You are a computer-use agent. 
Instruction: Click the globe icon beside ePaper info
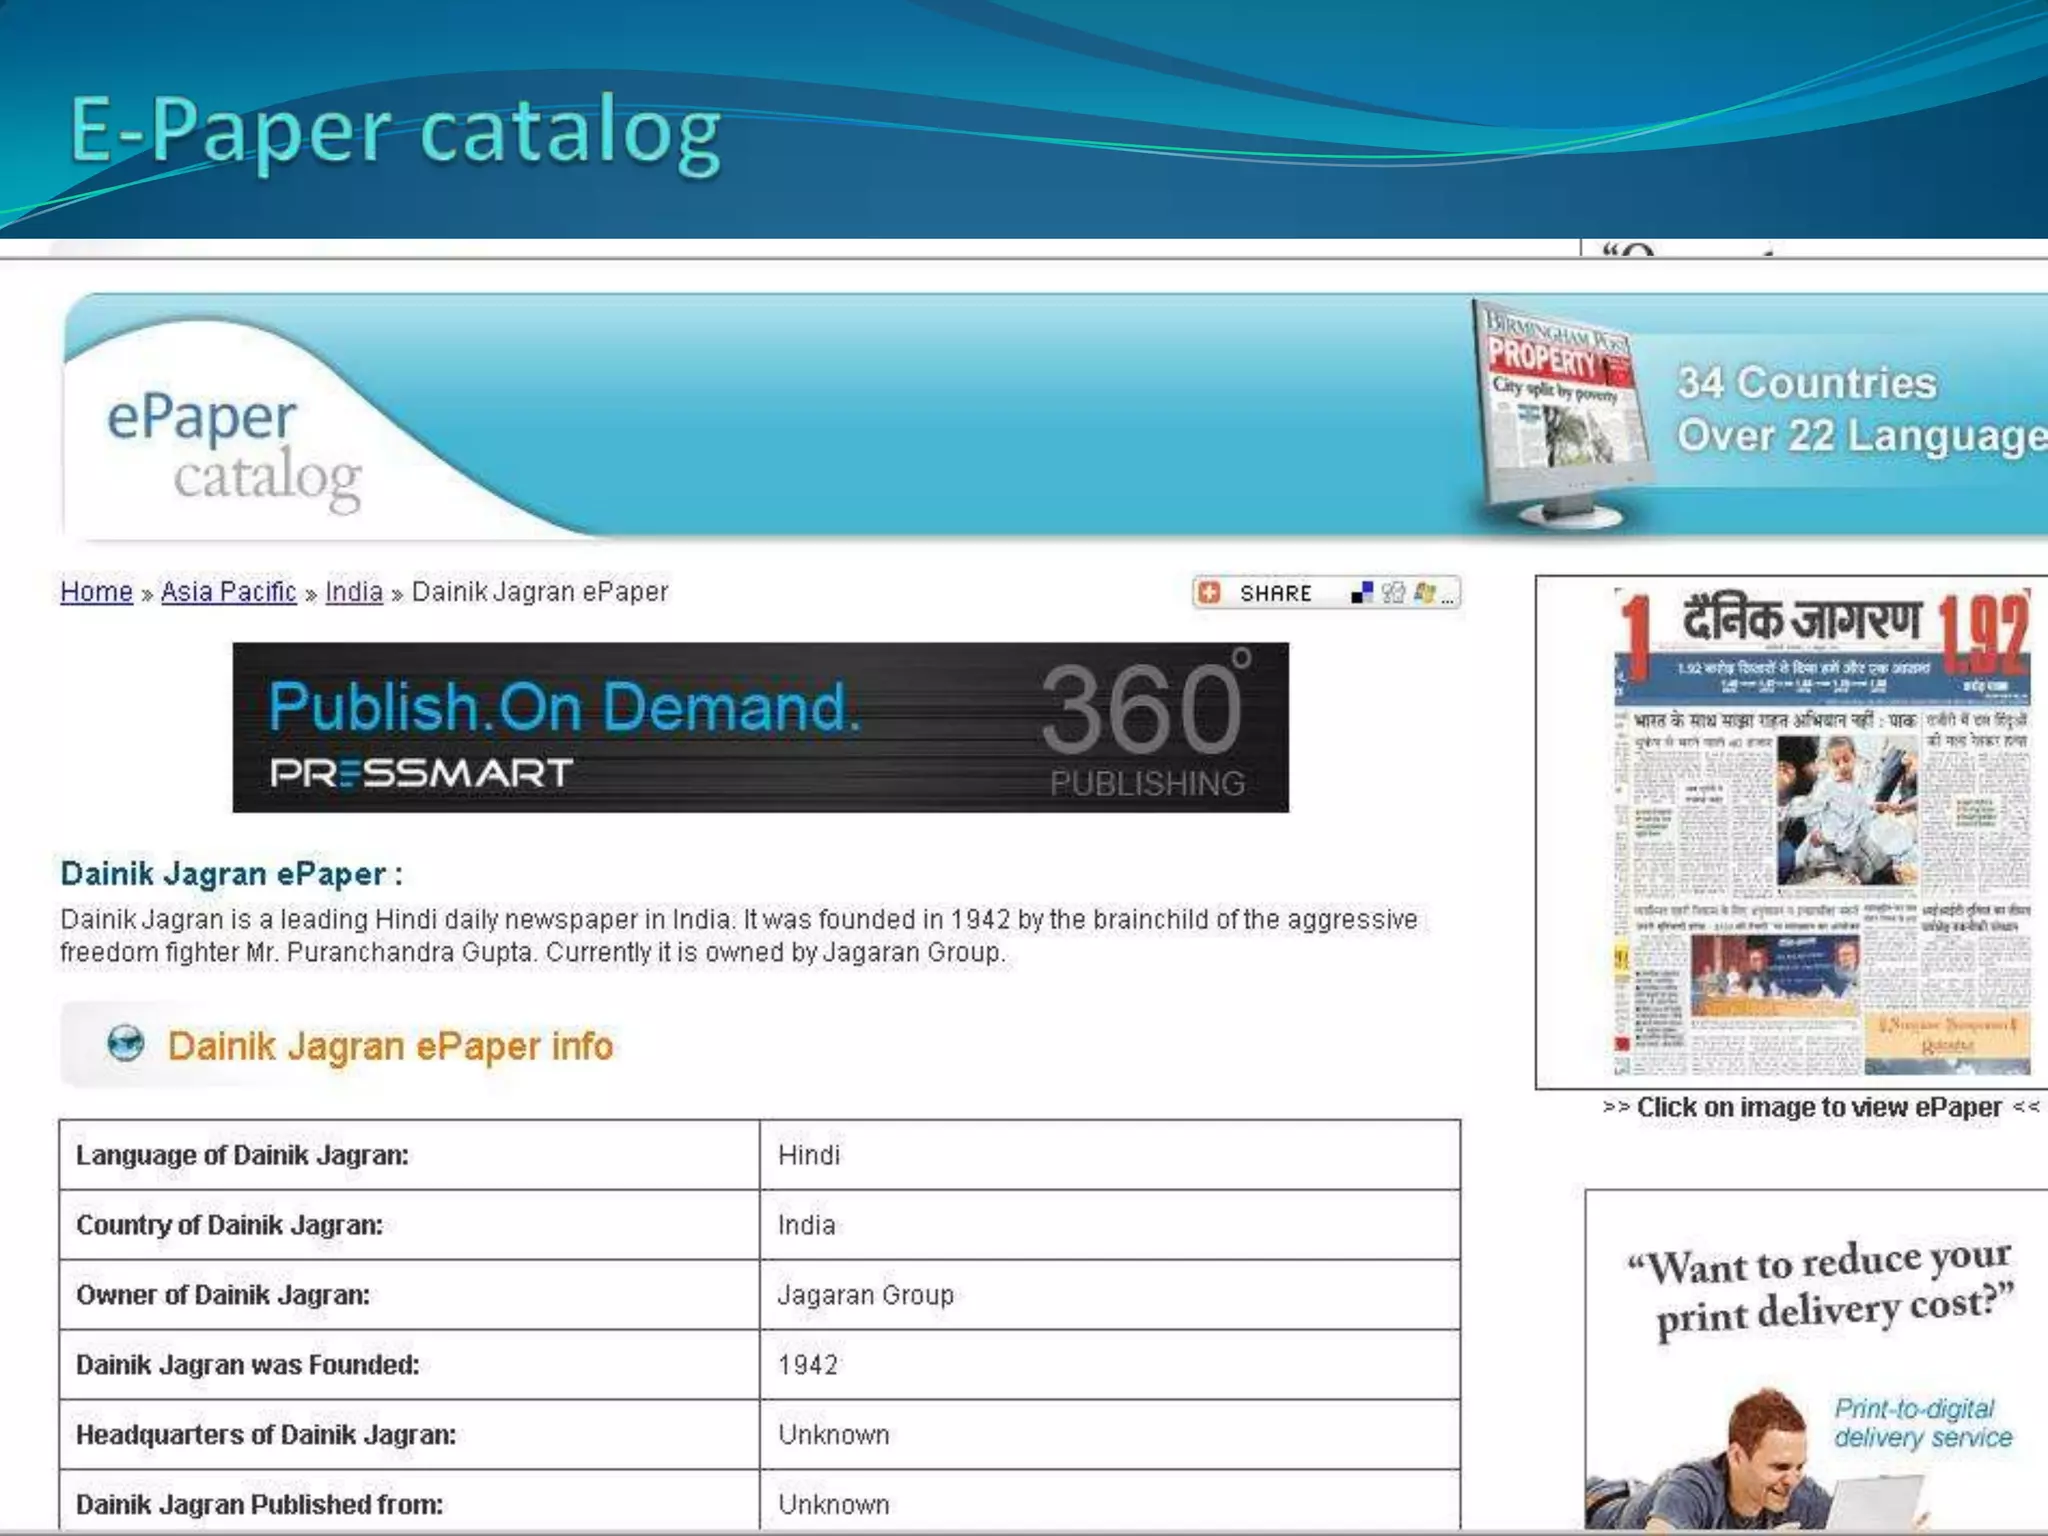click(126, 1044)
